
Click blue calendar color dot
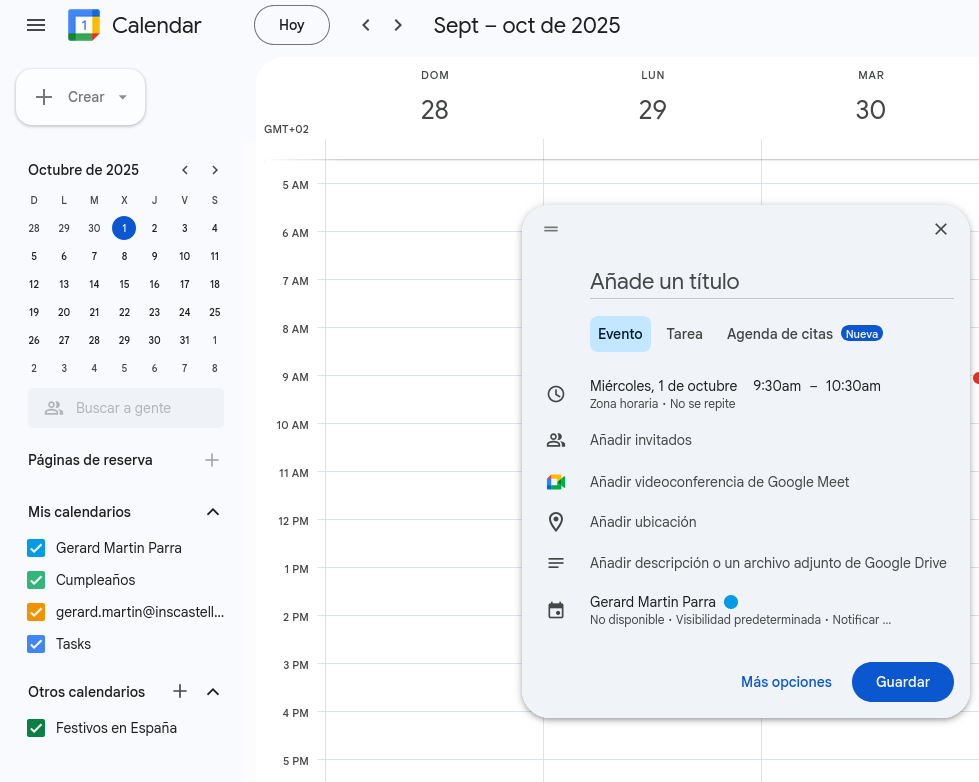(731, 602)
